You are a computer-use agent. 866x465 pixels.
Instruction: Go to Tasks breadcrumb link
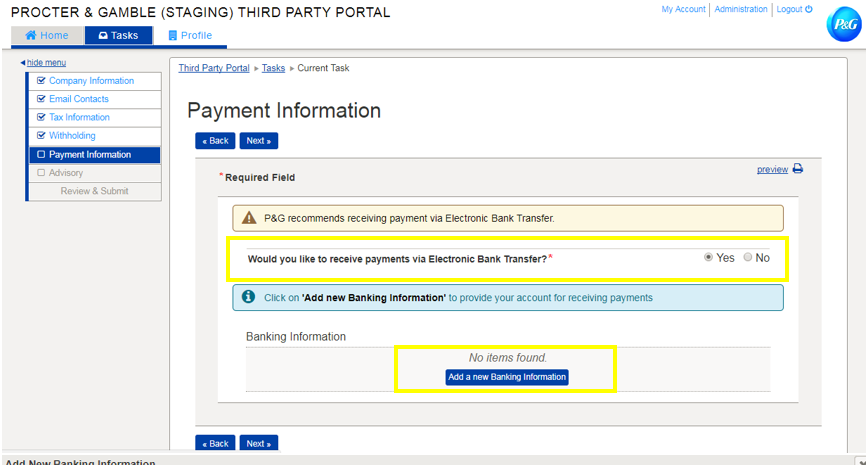coord(273,68)
